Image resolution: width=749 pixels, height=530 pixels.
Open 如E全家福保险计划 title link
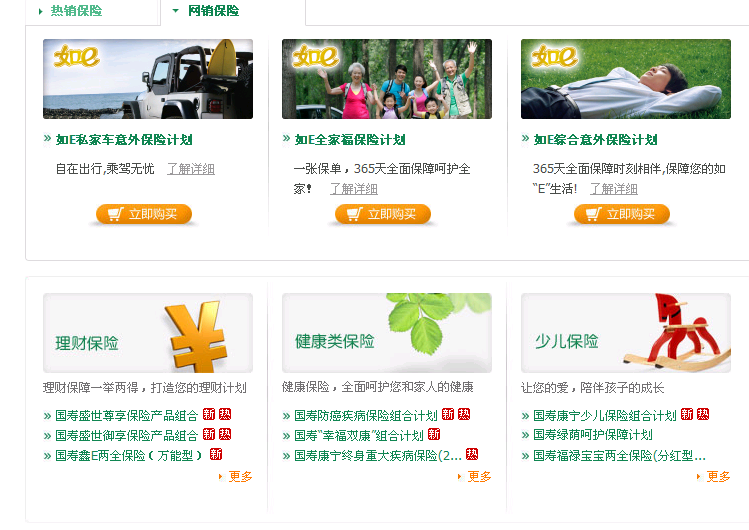pyautogui.click(x=350, y=140)
